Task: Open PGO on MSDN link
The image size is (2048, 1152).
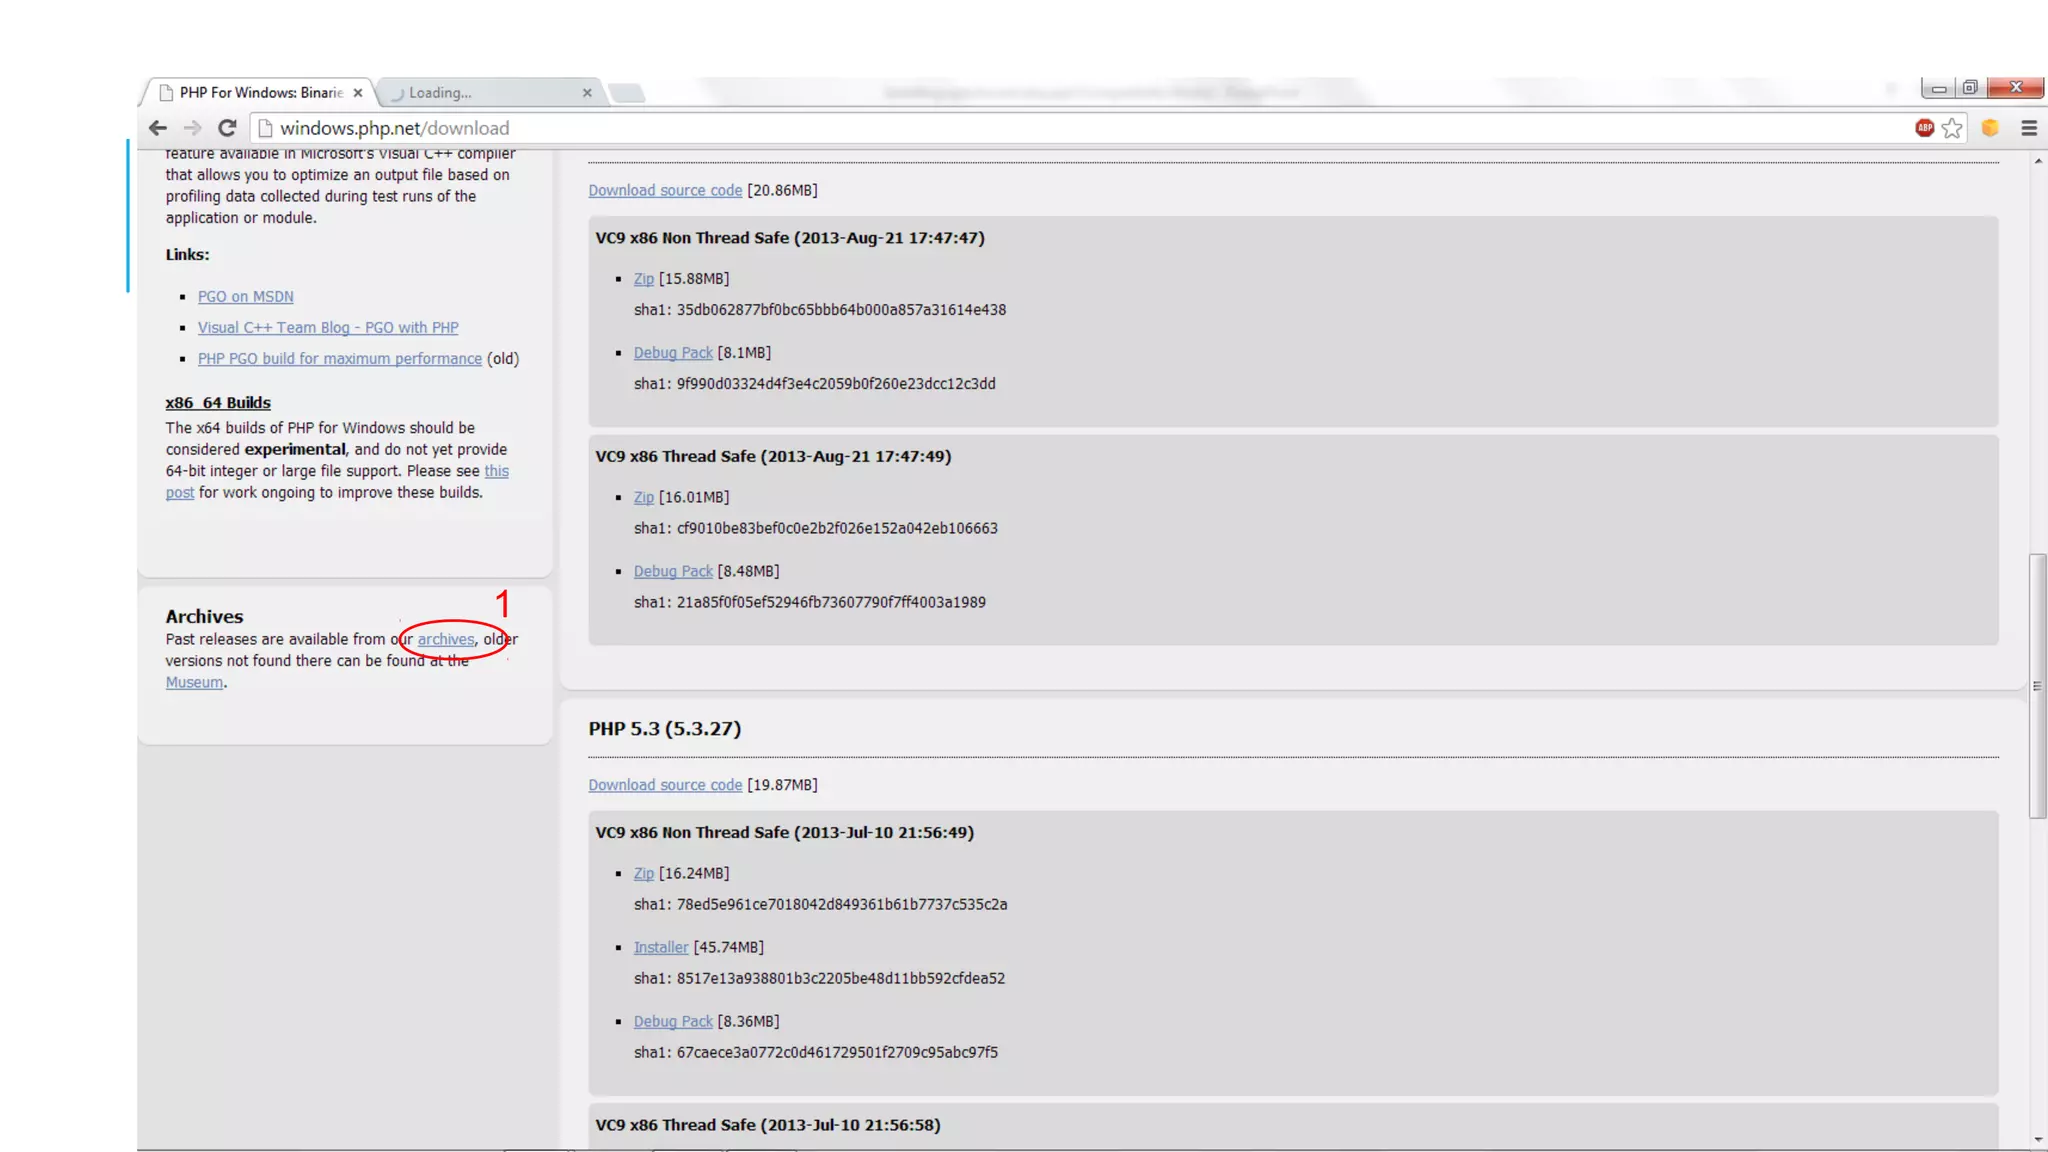Action: [x=245, y=297]
